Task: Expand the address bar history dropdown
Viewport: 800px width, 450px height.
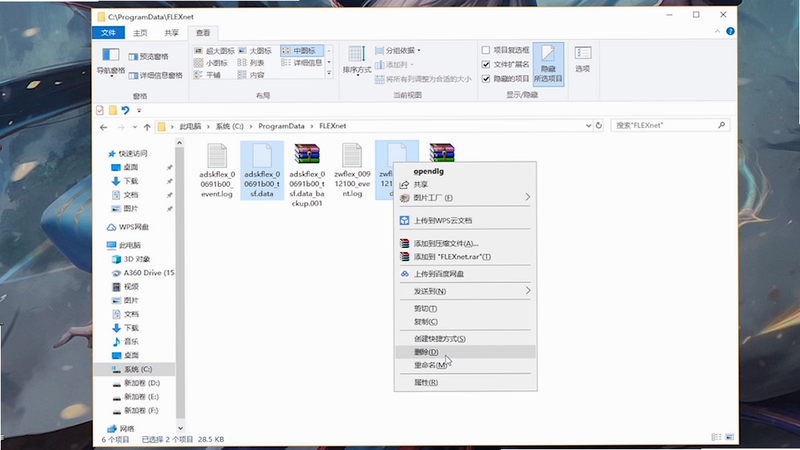Action: (x=588, y=126)
